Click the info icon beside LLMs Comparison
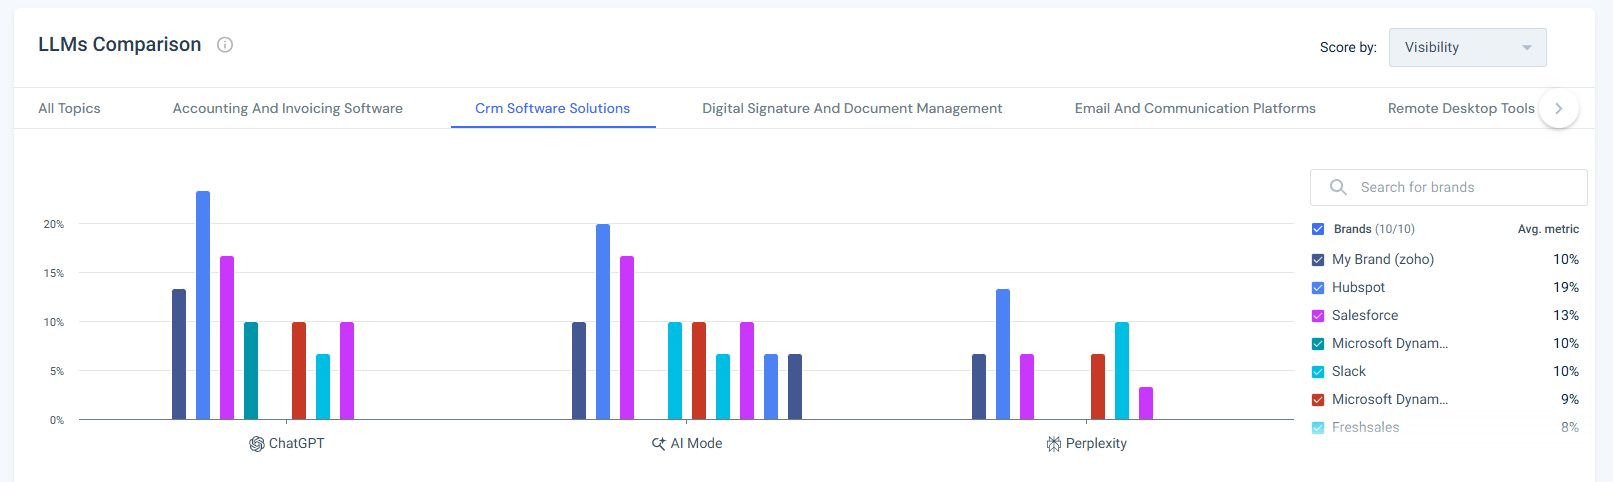This screenshot has width=1613, height=482. pos(225,45)
